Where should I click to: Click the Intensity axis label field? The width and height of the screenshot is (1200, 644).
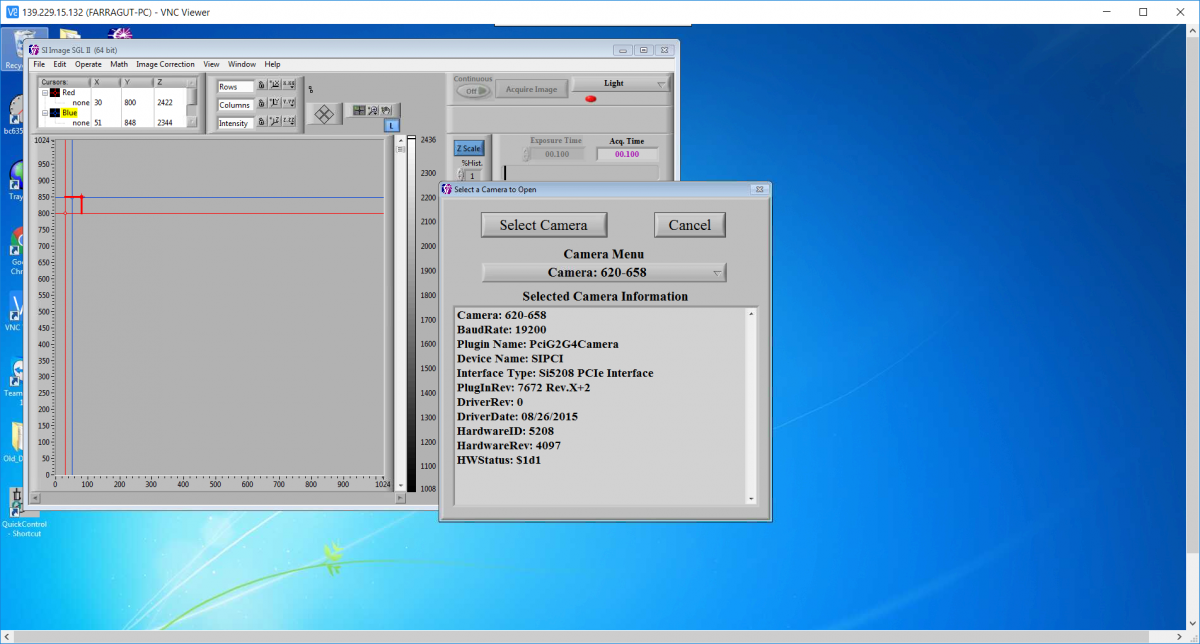coord(235,123)
